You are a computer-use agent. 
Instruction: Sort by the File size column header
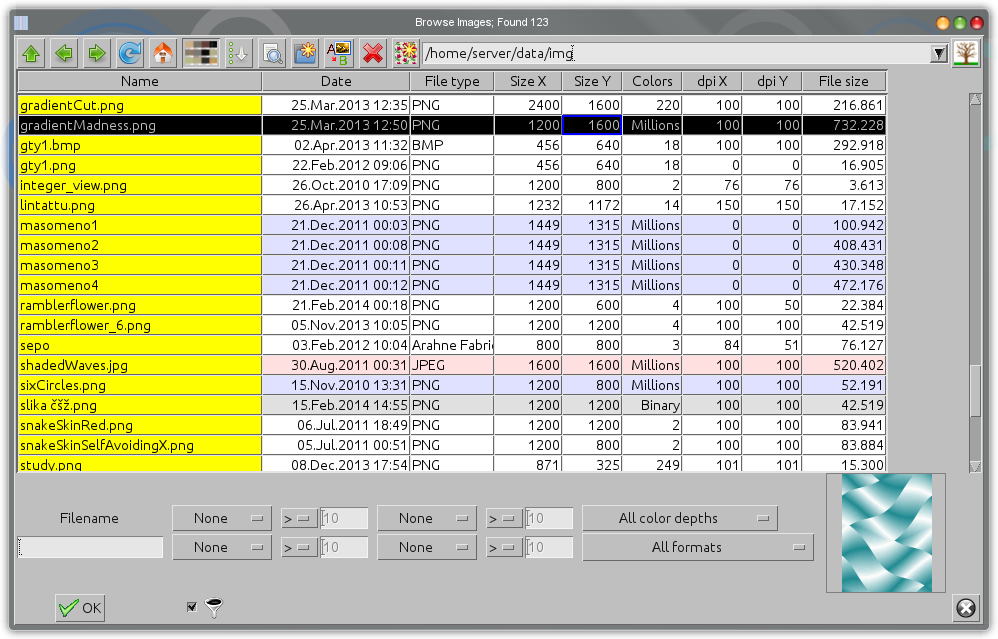coord(843,81)
